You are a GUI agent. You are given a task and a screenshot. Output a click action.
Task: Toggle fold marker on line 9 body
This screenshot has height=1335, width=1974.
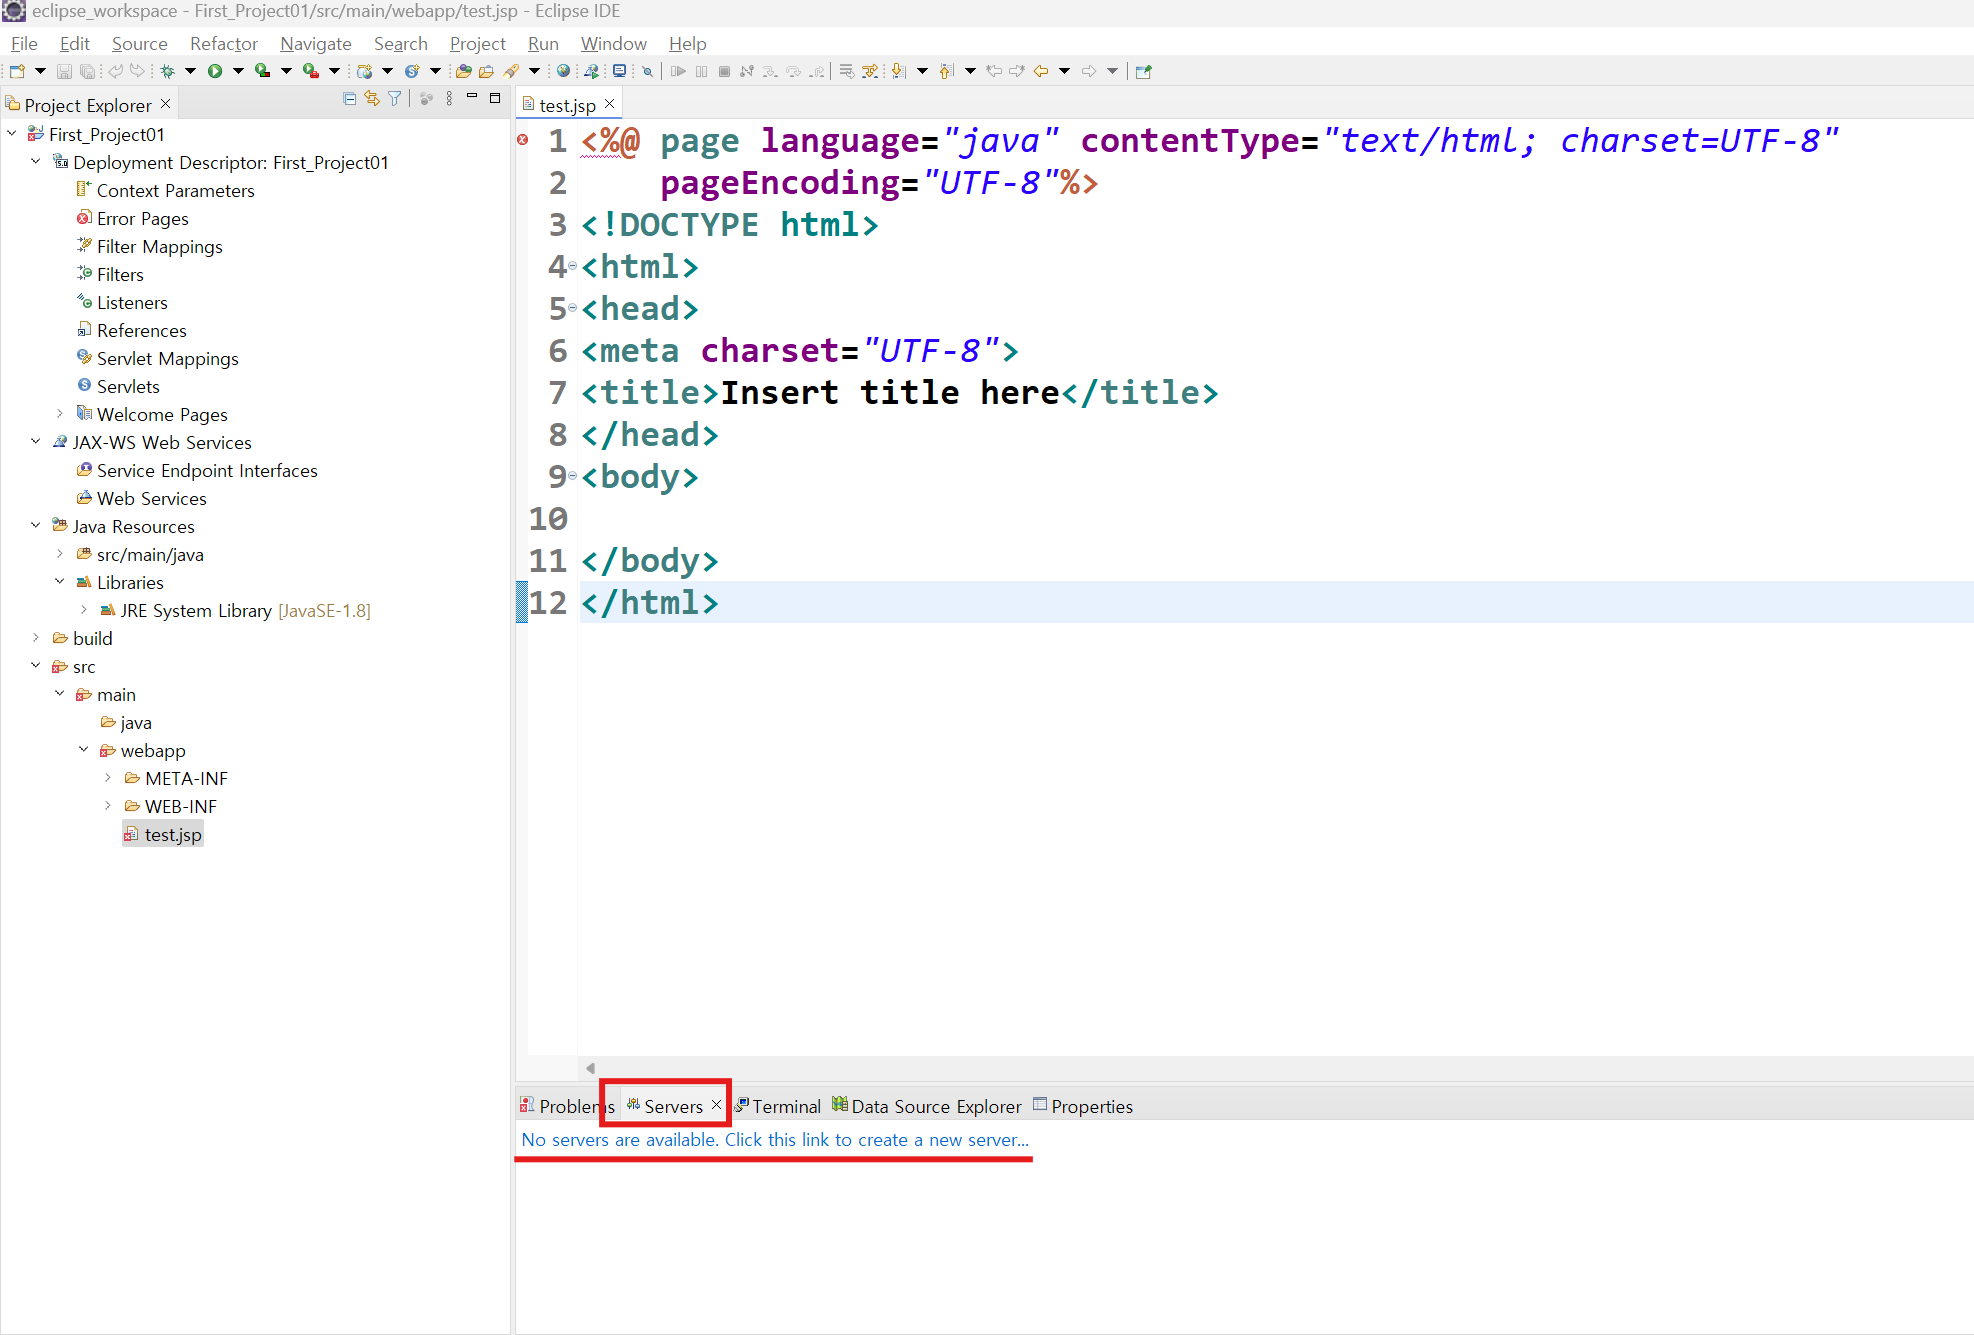pyautogui.click(x=573, y=477)
